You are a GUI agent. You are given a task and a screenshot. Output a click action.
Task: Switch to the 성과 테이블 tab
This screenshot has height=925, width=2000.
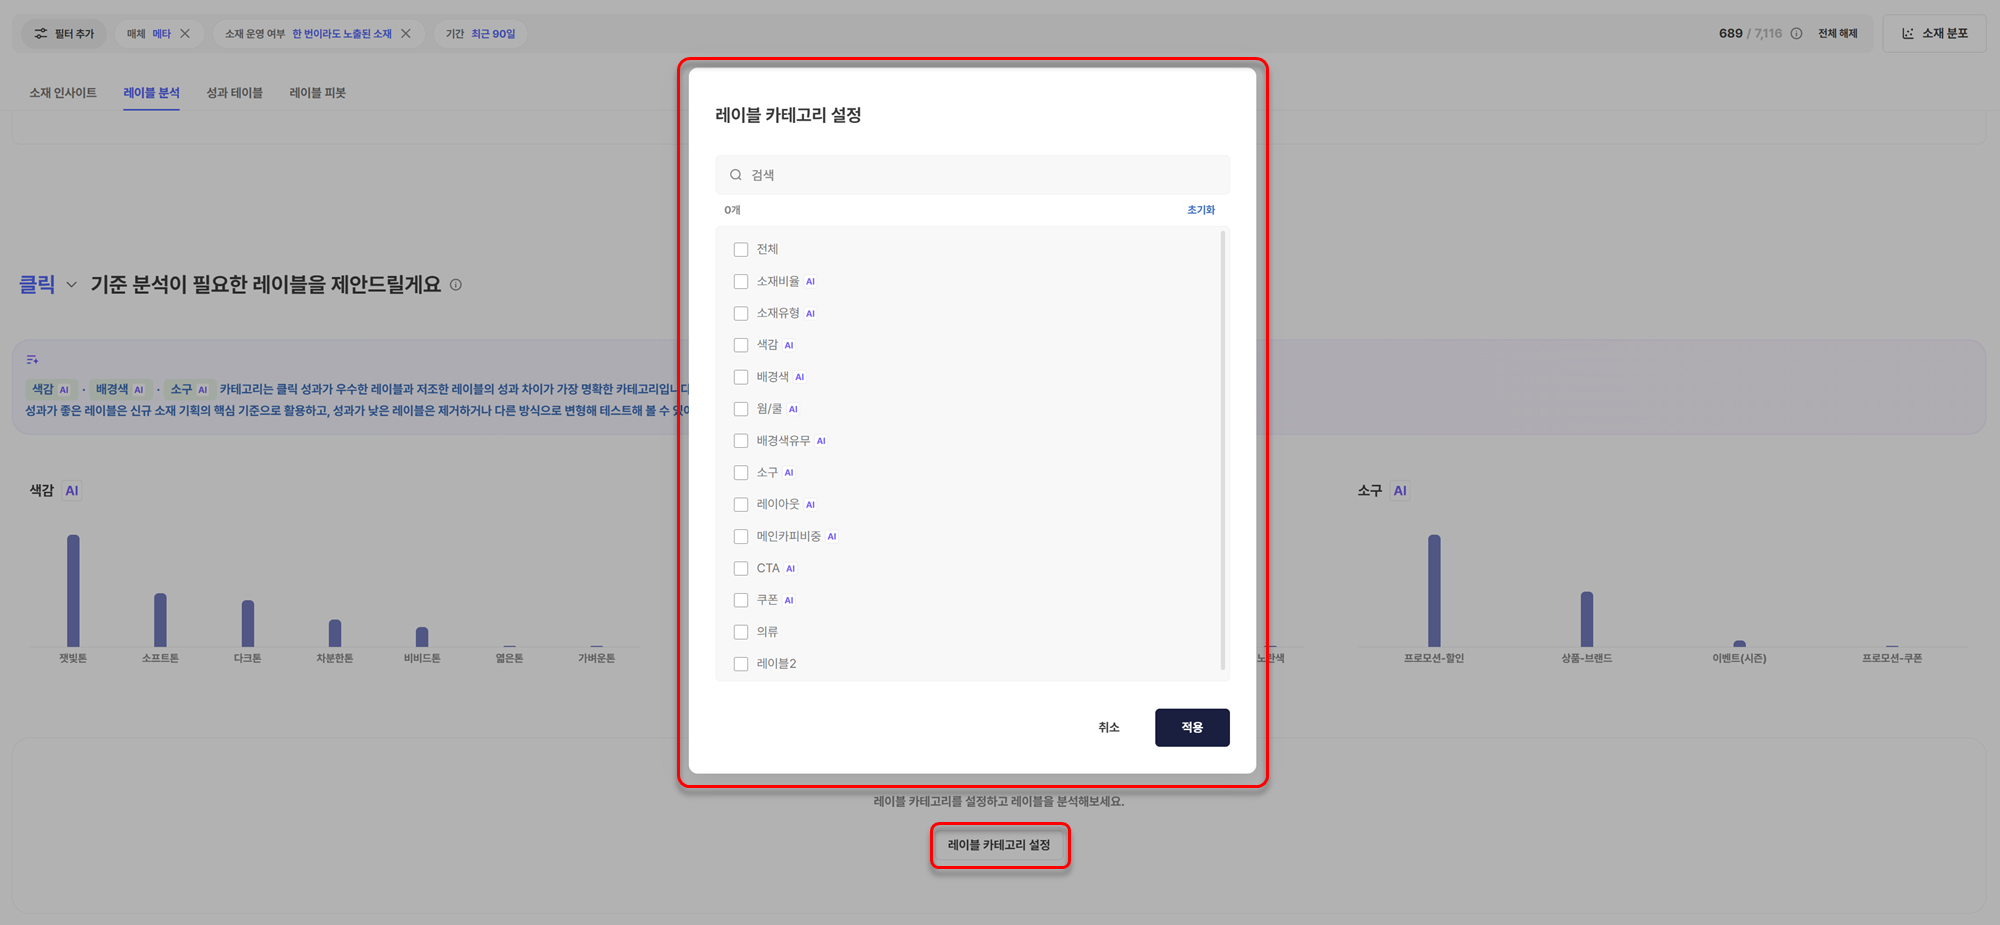pyautogui.click(x=234, y=93)
